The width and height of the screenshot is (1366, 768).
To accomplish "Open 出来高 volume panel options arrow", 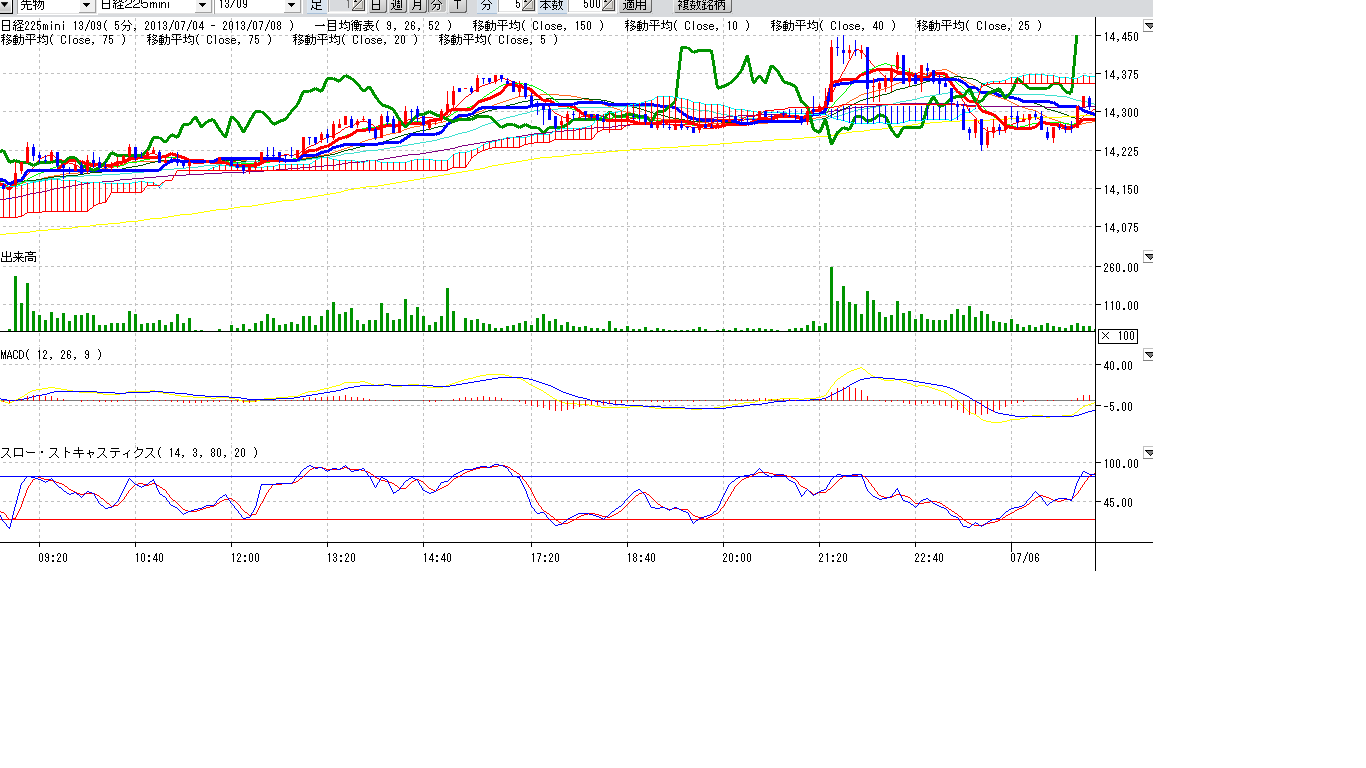I will [1148, 257].
